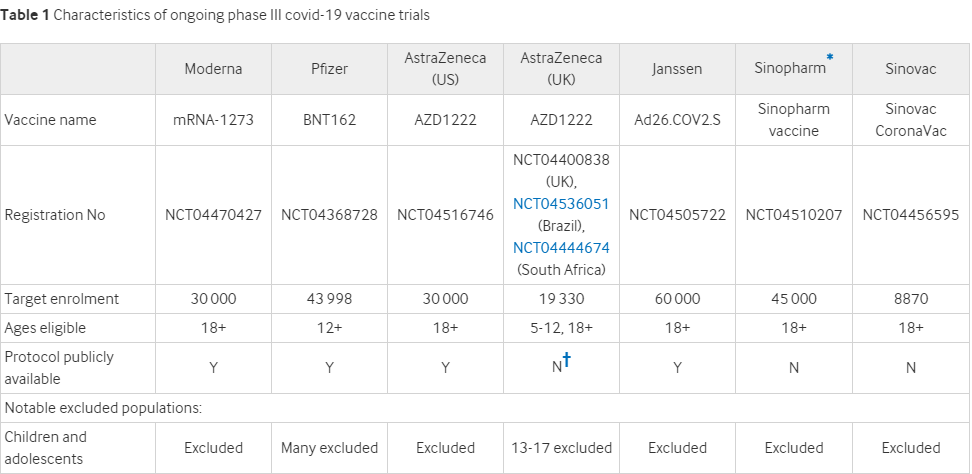The image size is (972, 474).
Task: Open the NCT04536051 Brazil trial link
Action: pyautogui.click(x=561, y=204)
